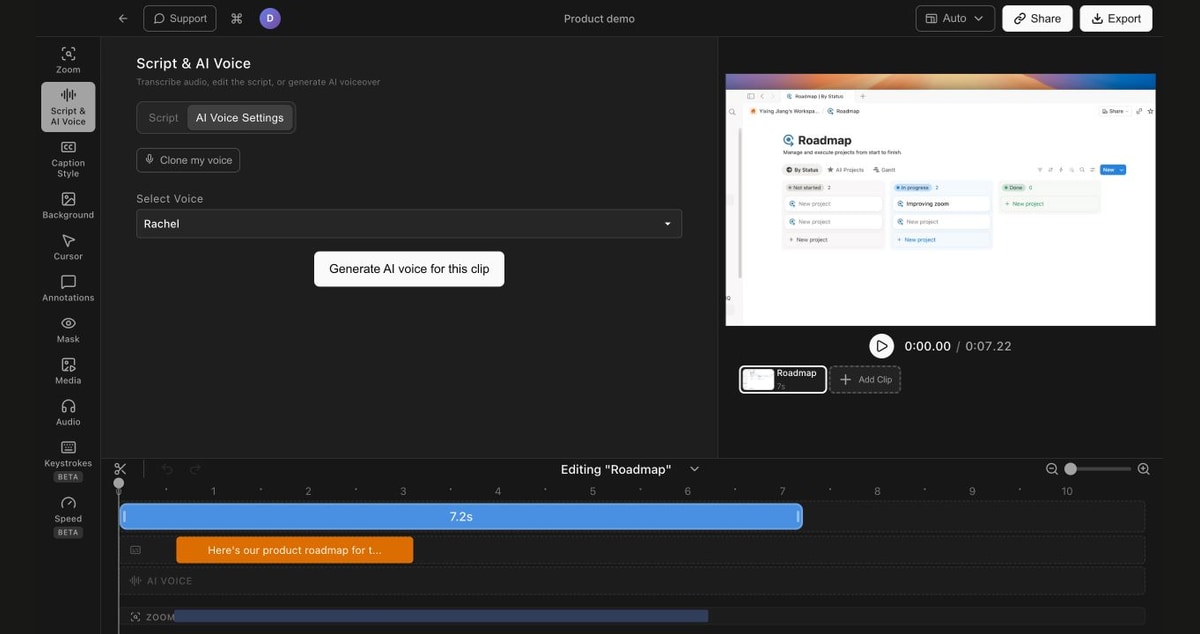The width and height of the screenshot is (1200, 634).
Task: Click the Export button
Action: (x=1116, y=18)
